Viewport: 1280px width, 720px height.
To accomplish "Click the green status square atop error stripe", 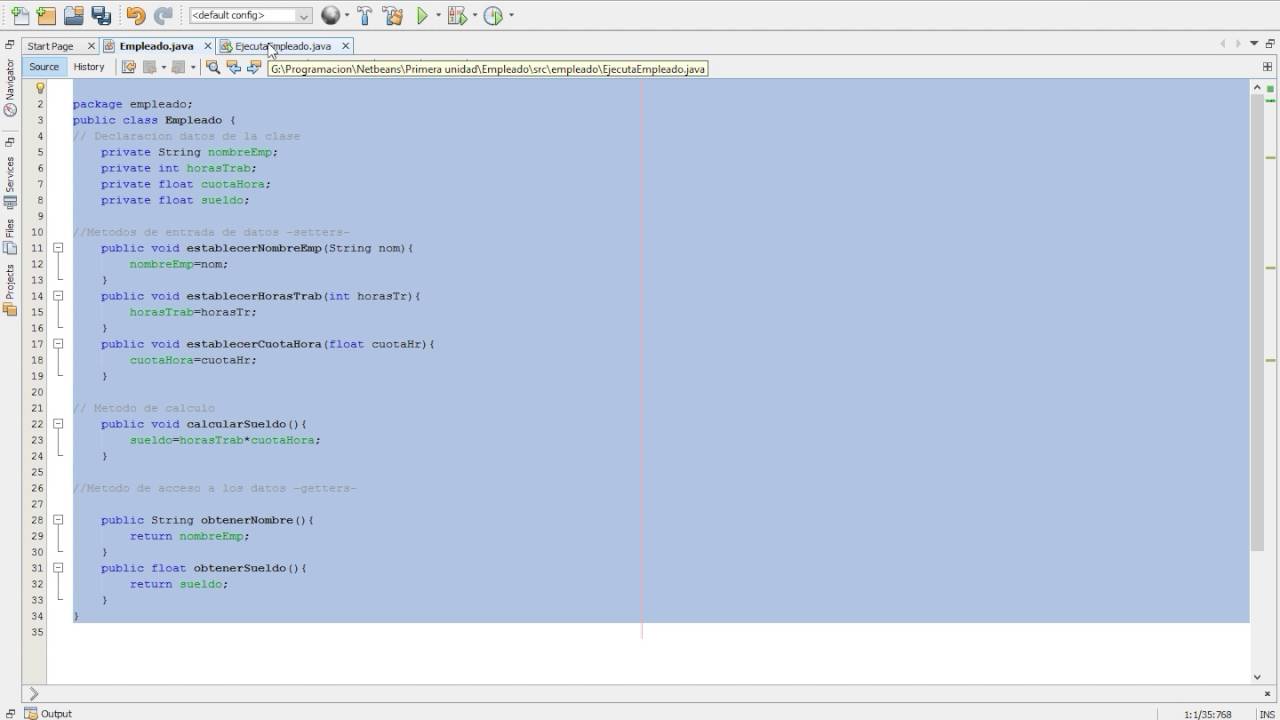I will pos(1271,88).
